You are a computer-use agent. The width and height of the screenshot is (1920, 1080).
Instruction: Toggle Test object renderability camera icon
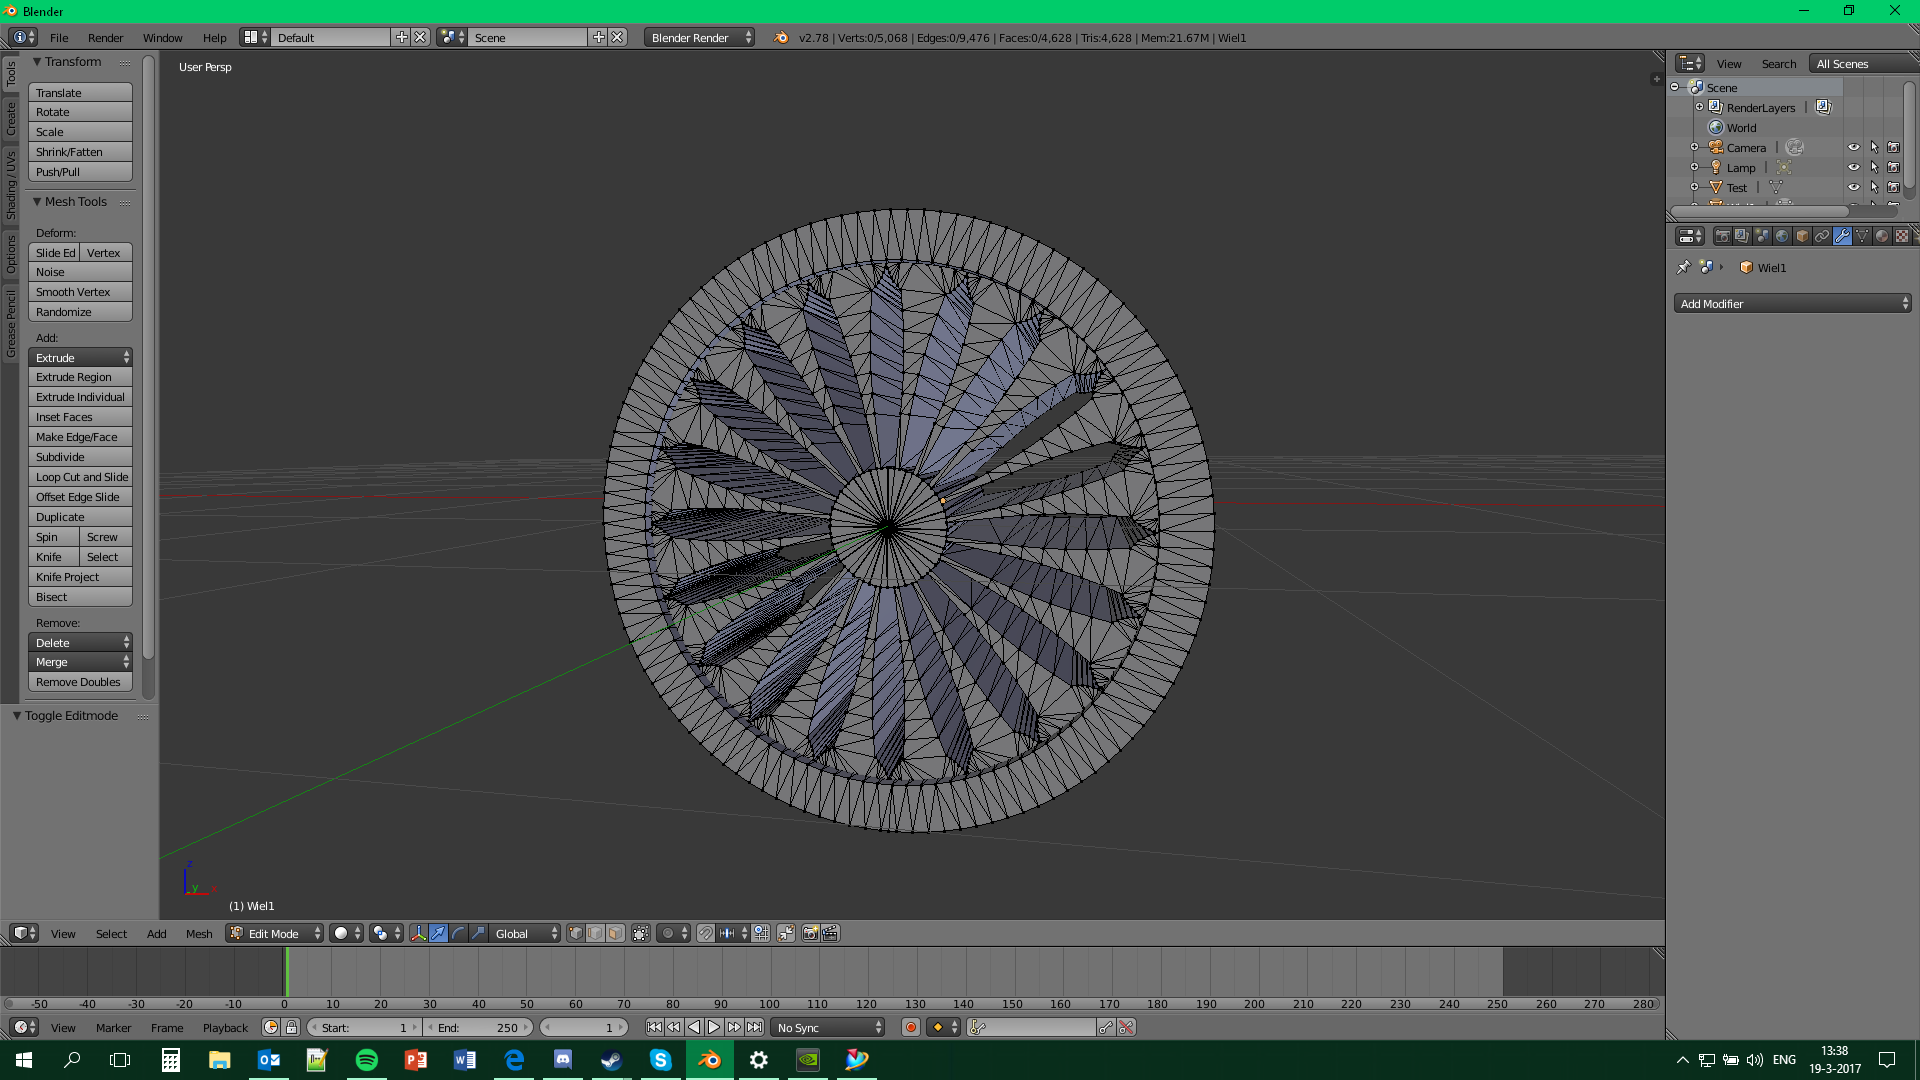pos(1893,187)
